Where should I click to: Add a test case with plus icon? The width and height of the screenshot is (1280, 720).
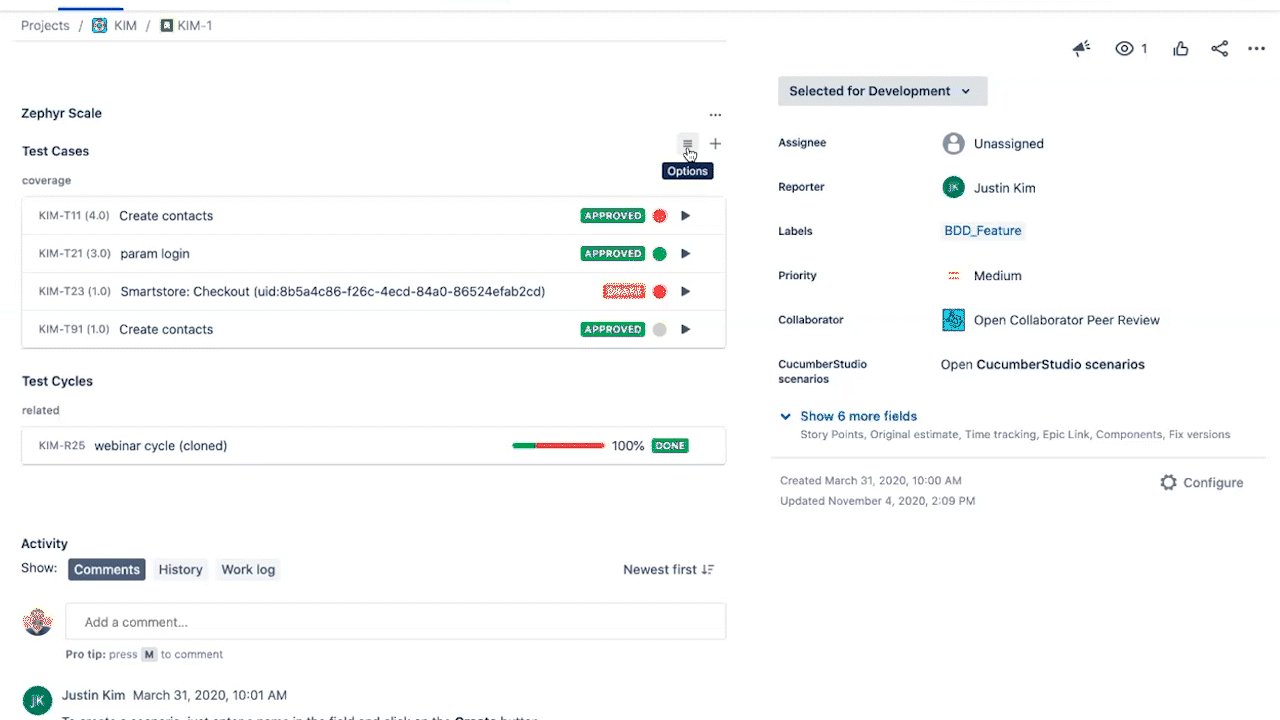coord(715,144)
